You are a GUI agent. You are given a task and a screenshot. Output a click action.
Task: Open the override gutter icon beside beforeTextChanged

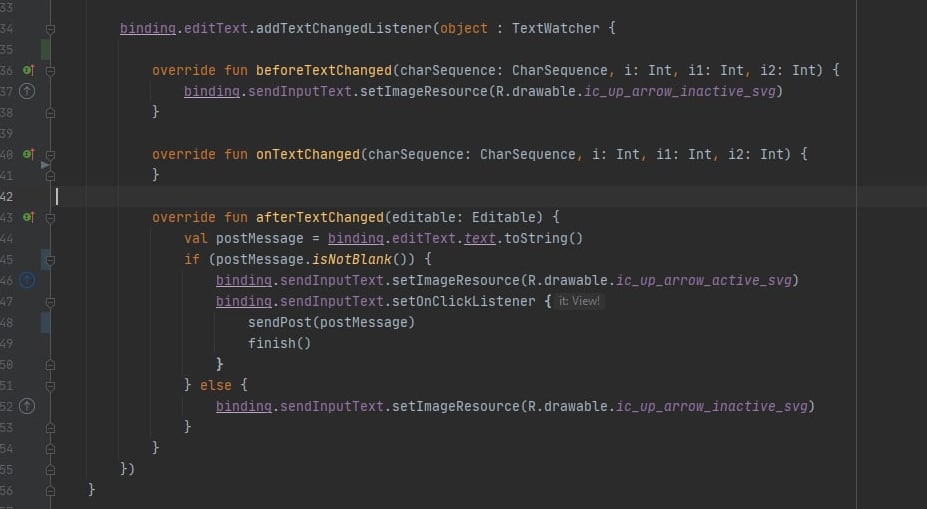click(x=28, y=70)
